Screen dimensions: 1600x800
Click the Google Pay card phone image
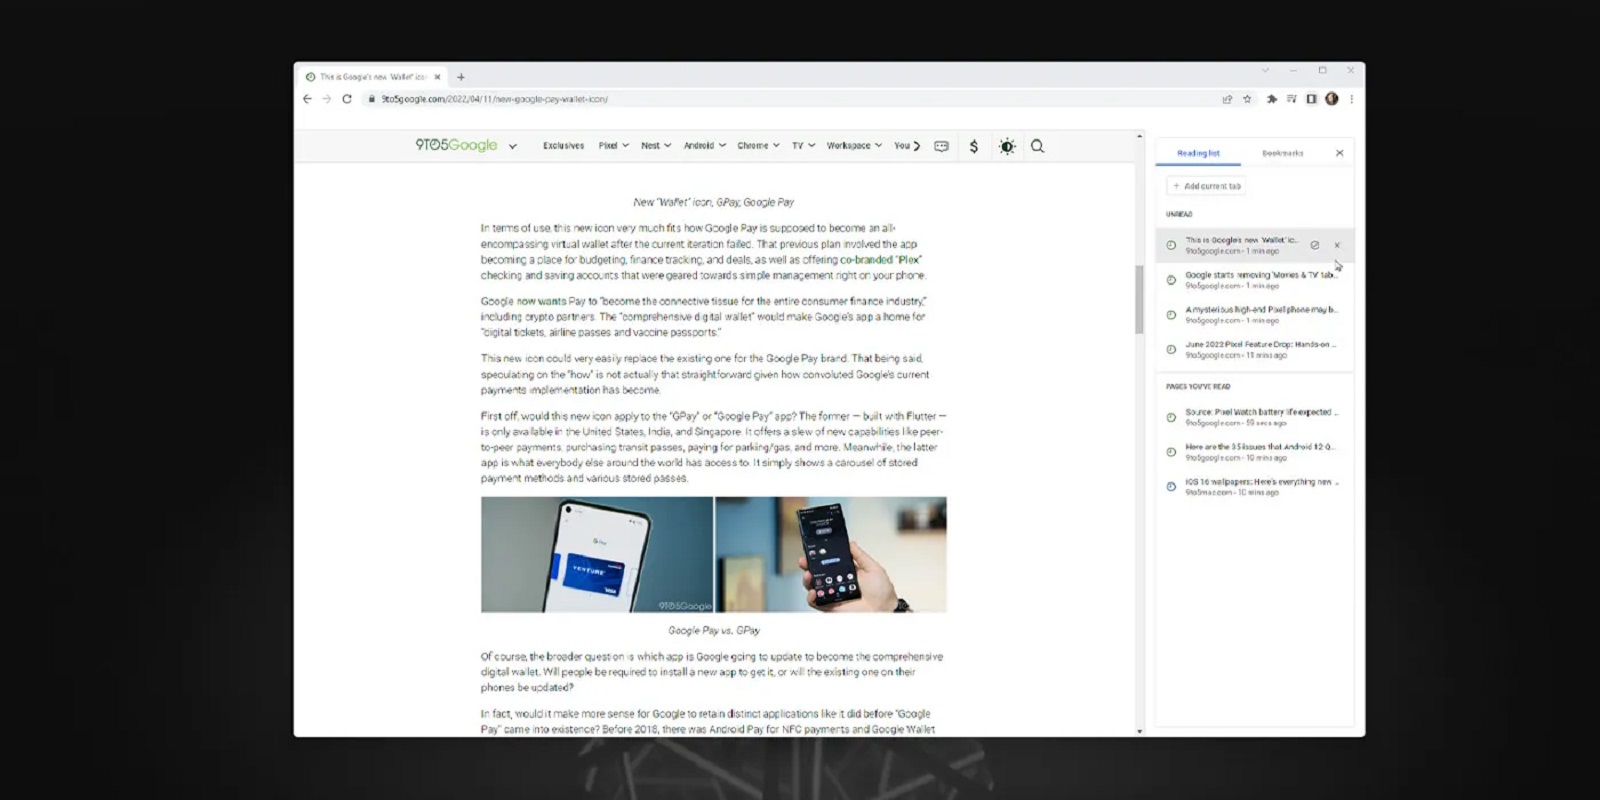click(x=597, y=555)
